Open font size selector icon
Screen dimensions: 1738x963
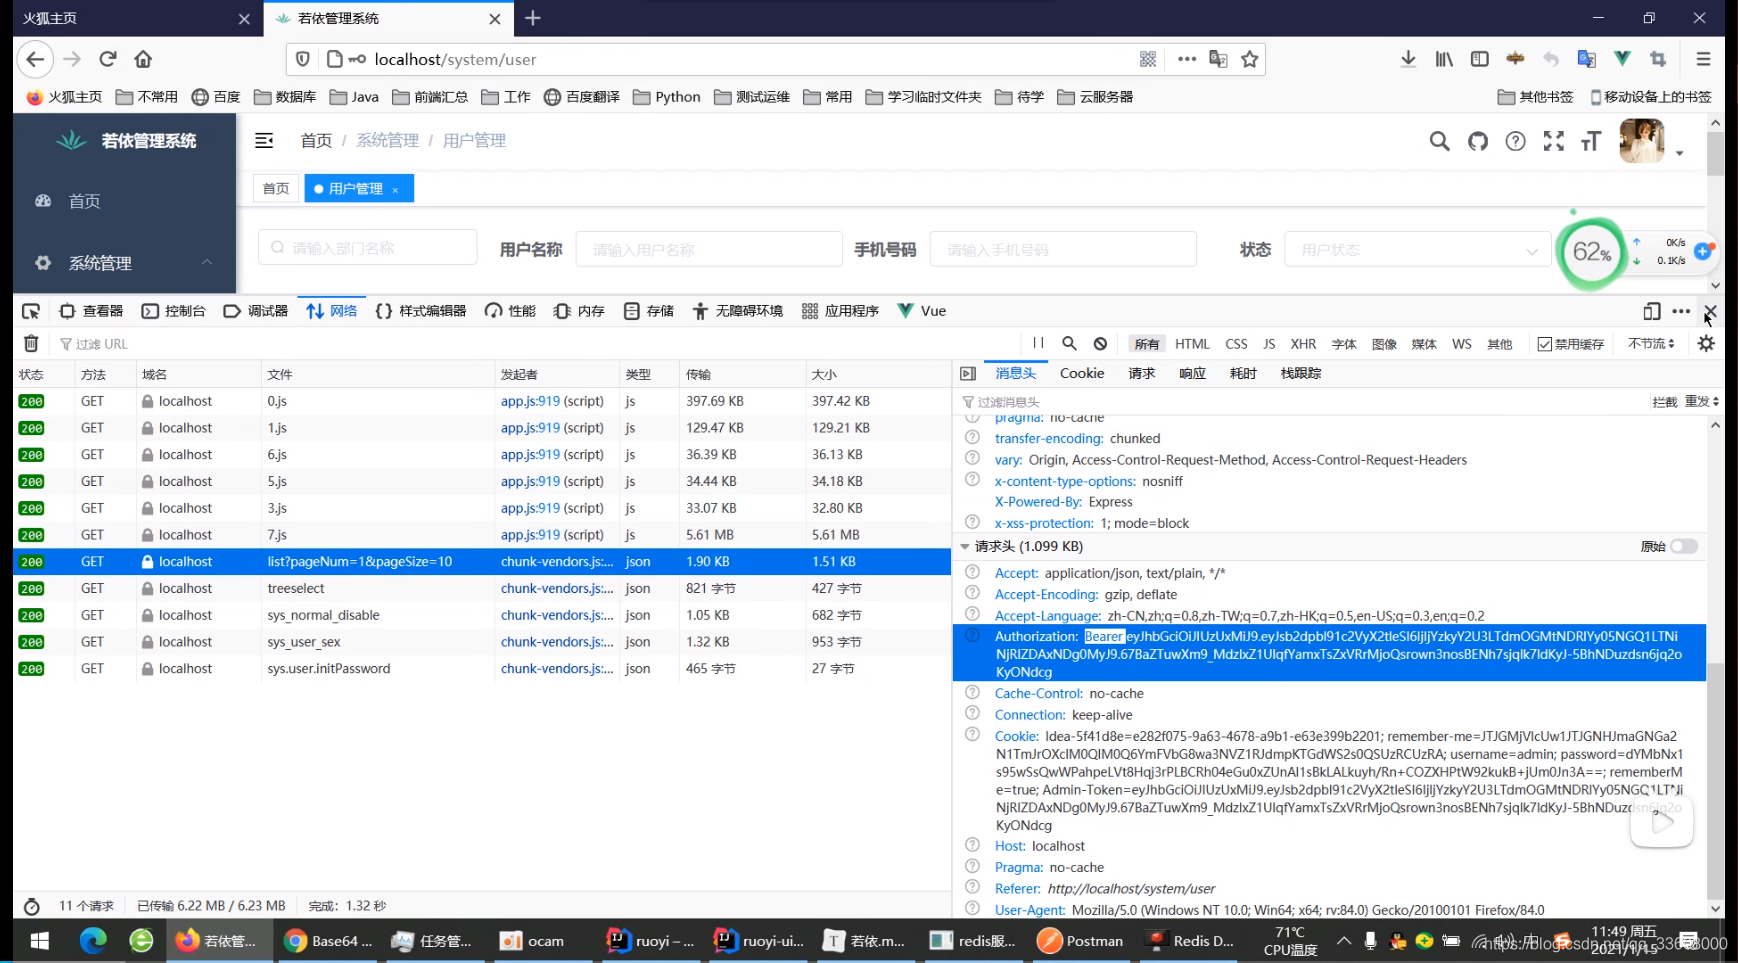point(1591,141)
